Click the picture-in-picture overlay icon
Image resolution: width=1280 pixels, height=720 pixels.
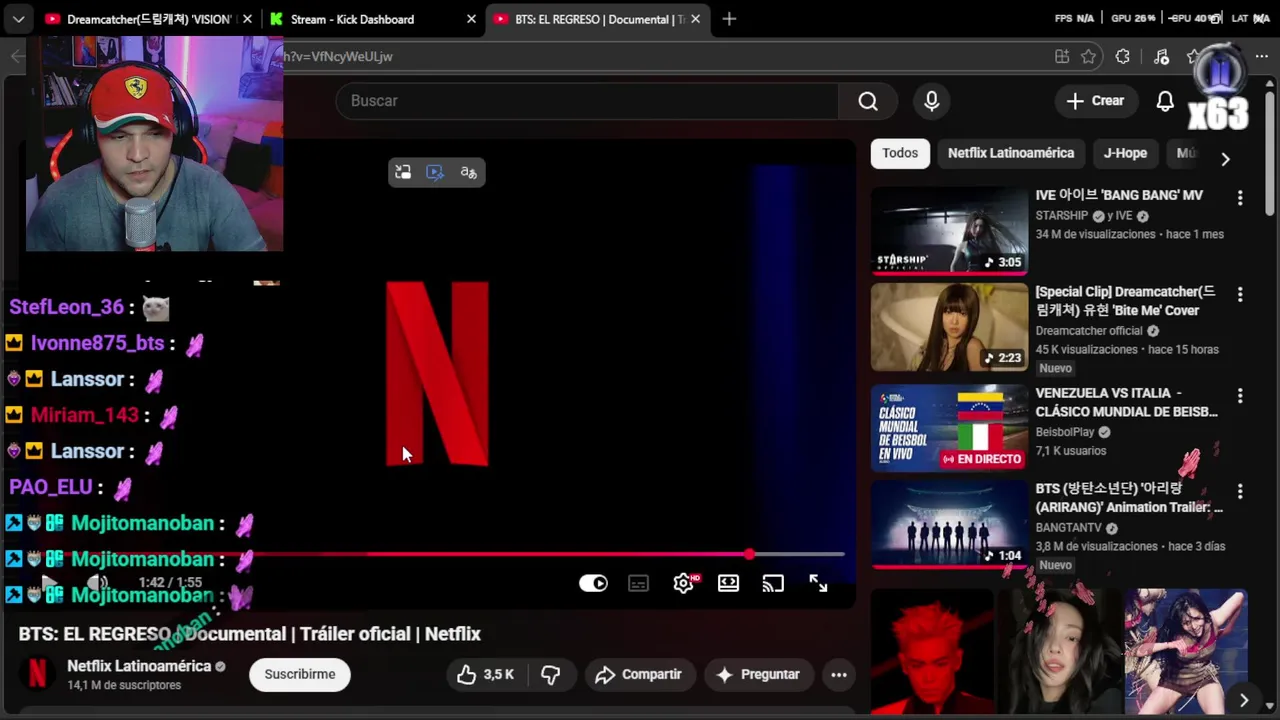tap(403, 172)
